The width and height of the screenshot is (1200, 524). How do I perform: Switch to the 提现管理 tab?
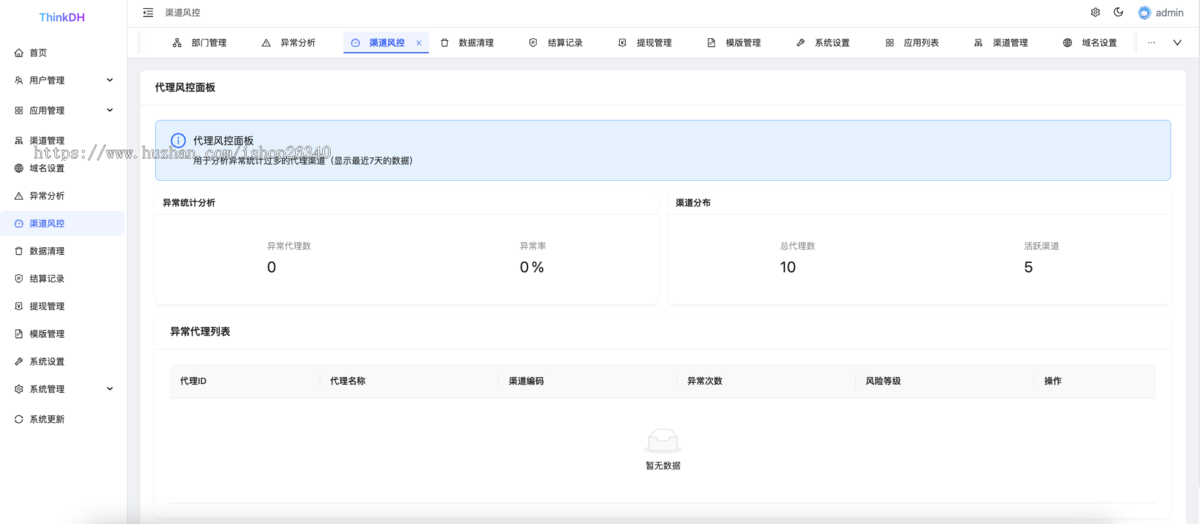tap(645, 43)
